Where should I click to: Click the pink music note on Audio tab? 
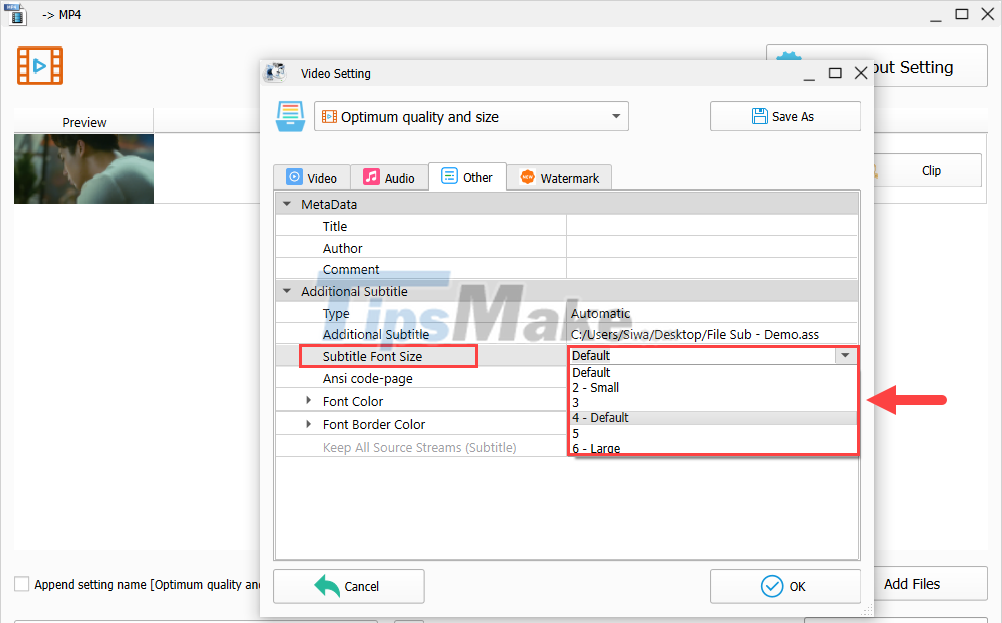pos(370,176)
